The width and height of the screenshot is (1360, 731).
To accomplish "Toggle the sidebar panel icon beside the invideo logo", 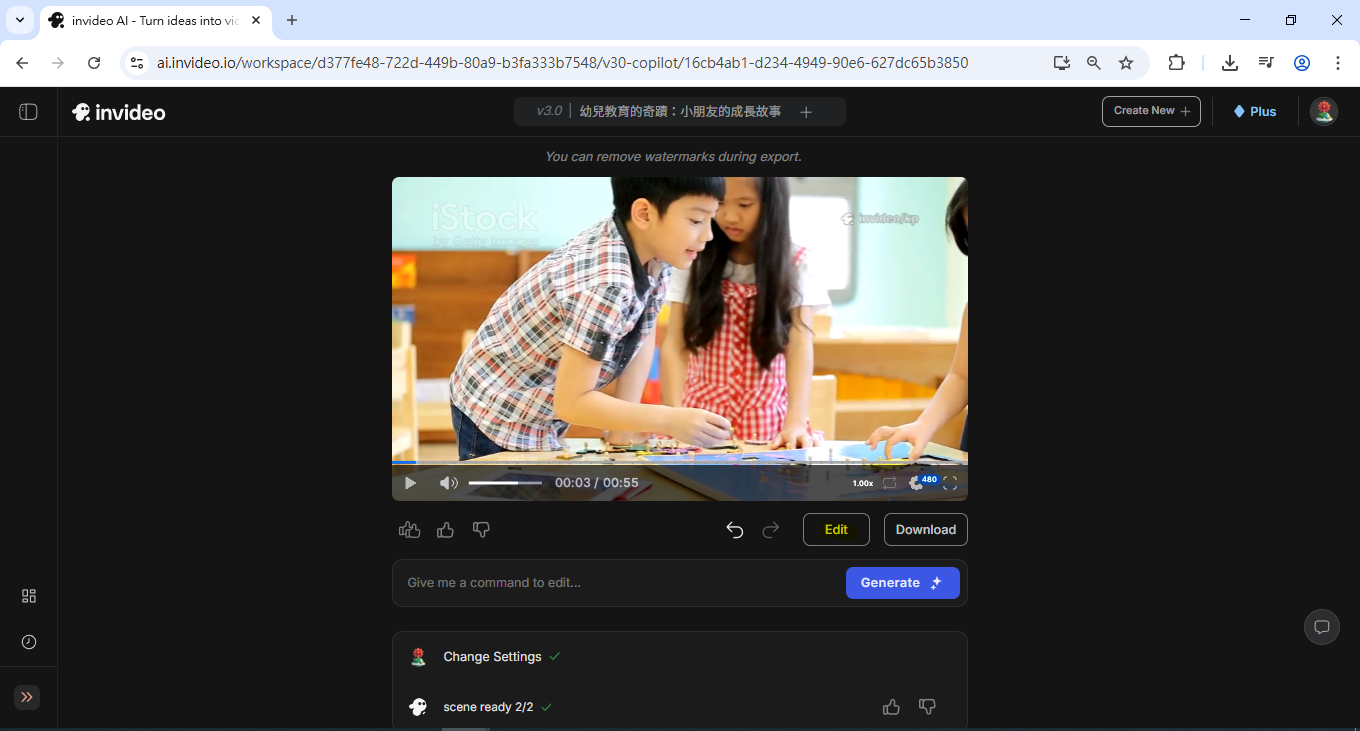I will click(28, 112).
